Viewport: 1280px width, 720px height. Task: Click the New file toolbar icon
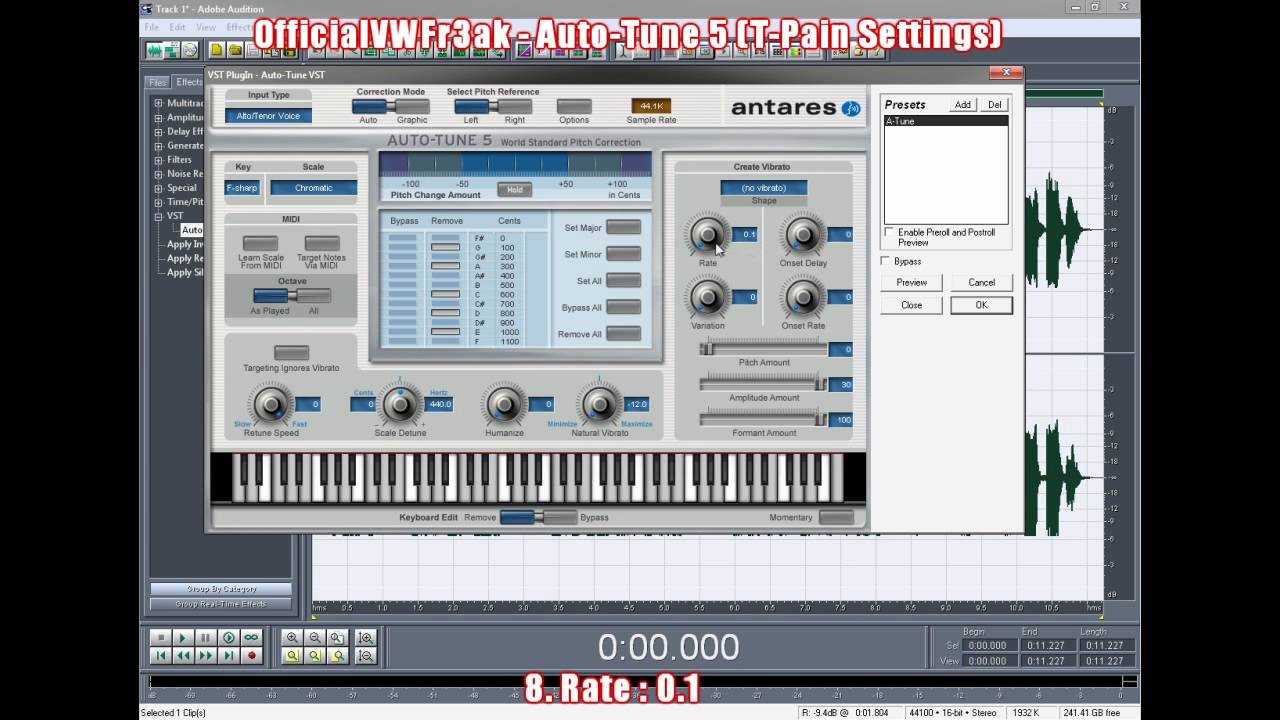pyautogui.click(x=217, y=50)
